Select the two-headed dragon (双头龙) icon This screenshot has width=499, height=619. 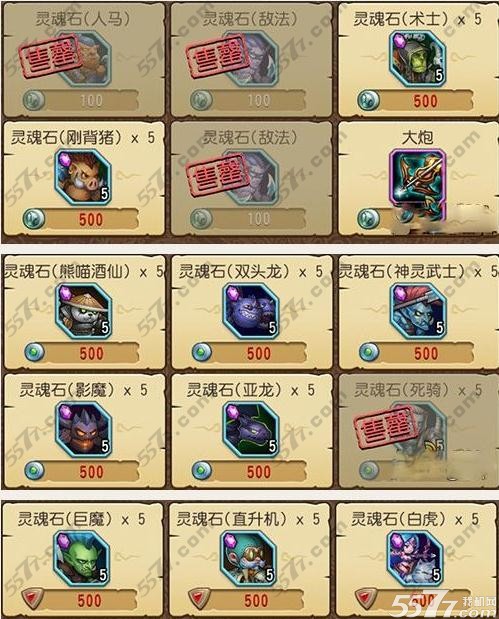pos(251,311)
